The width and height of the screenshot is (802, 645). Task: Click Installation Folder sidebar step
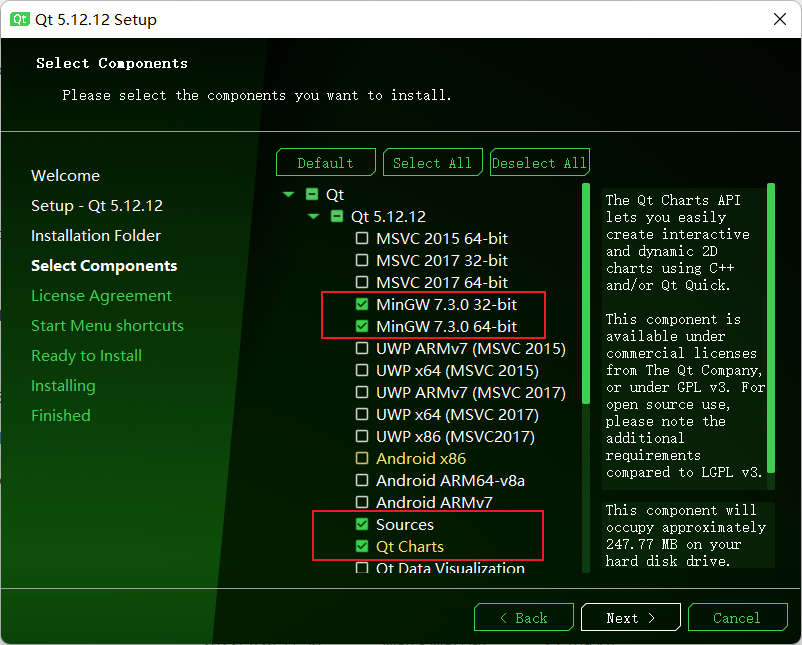(x=96, y=235)
